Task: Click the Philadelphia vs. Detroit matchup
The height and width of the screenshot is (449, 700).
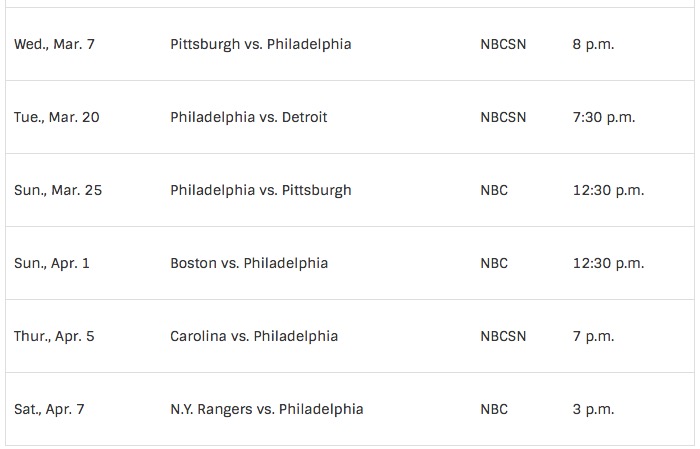Action: [x=248, y=117]
